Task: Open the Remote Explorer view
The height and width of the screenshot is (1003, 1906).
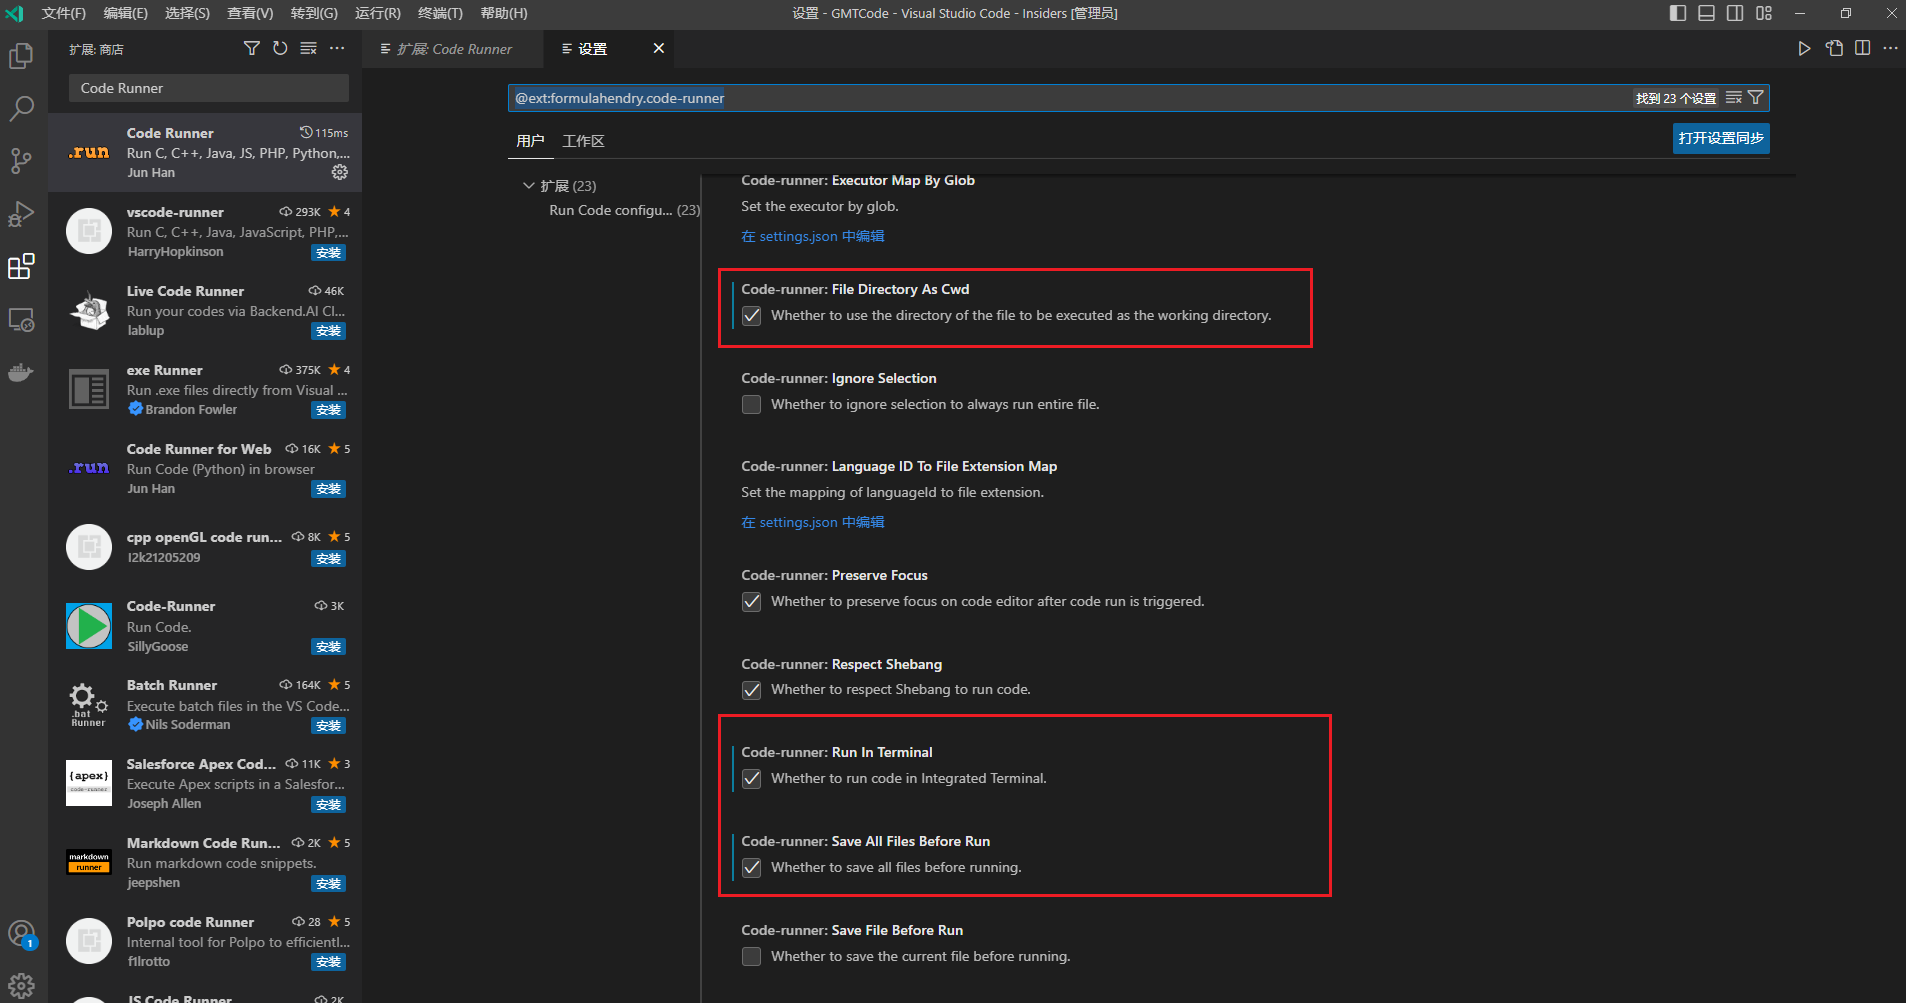Action: tap(21, 320)
